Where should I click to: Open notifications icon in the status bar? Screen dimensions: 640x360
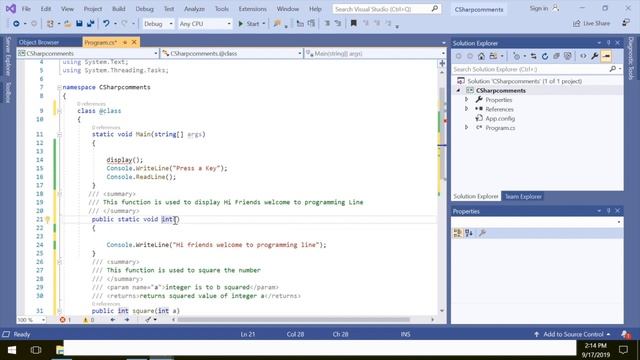point(625,334)
